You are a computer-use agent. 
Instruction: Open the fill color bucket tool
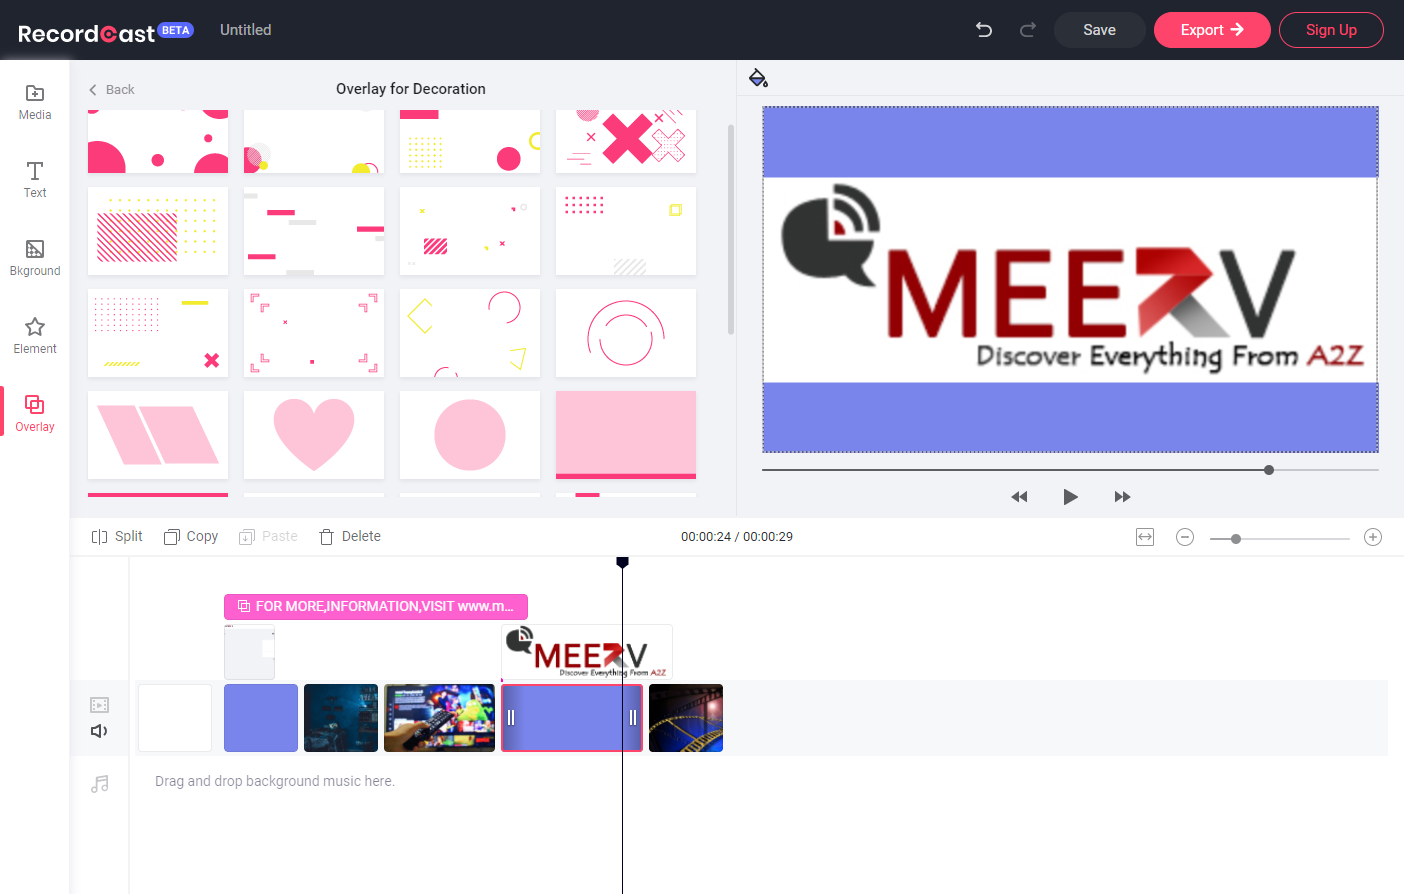758,78
